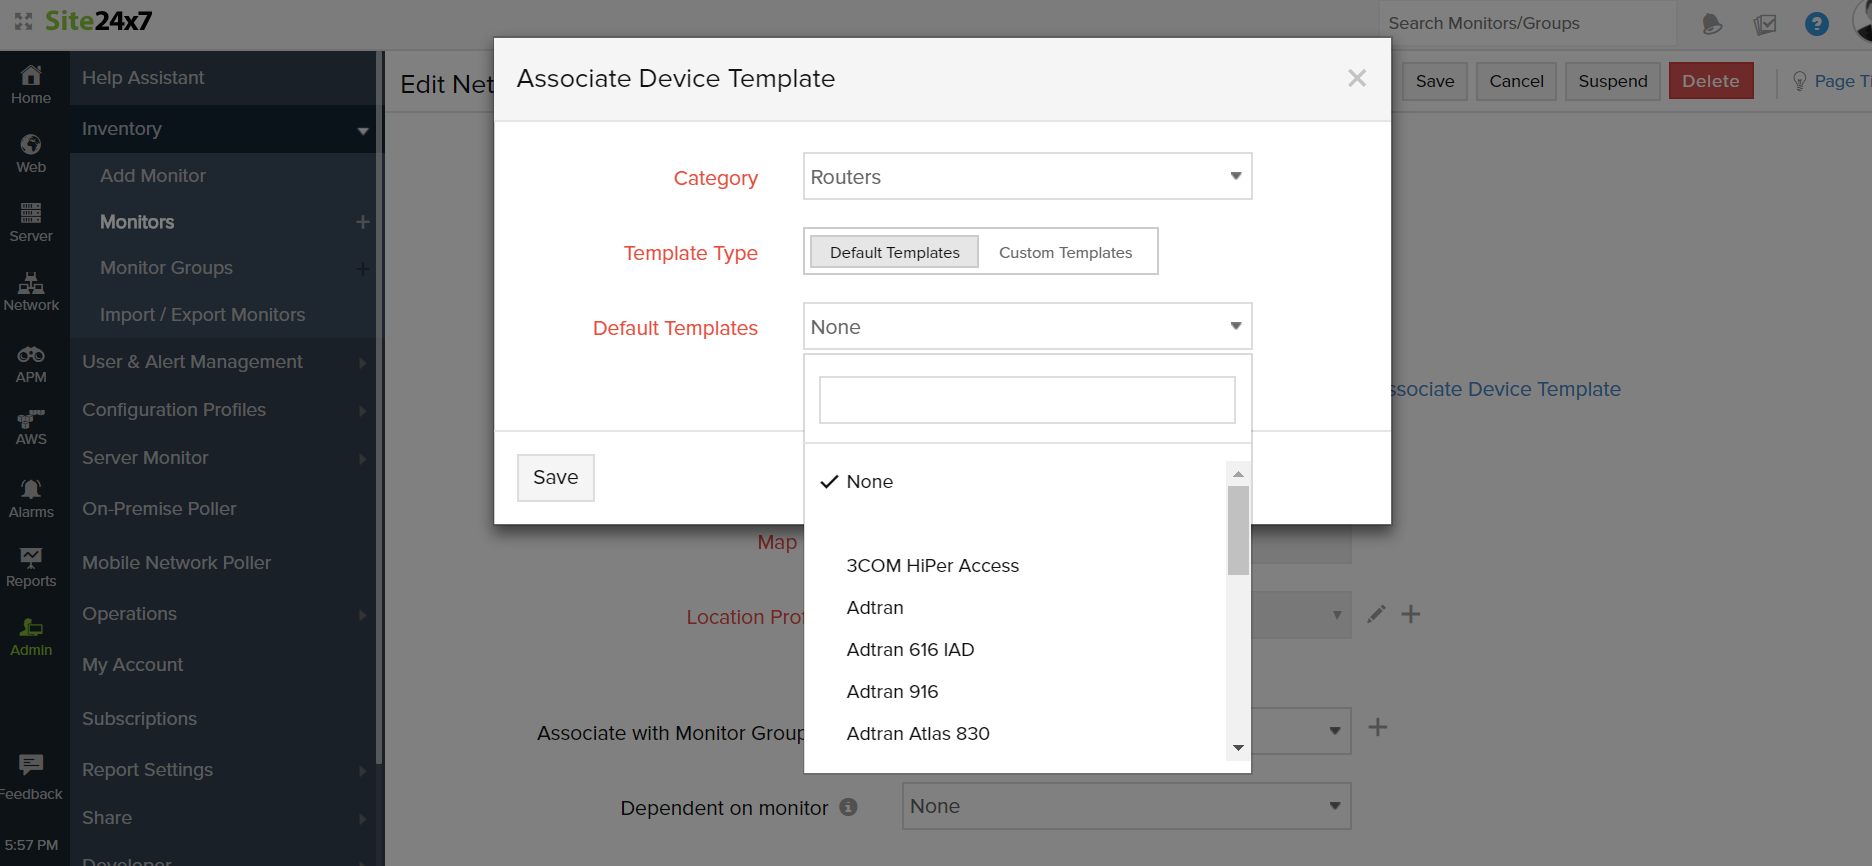Open the AWS section icon

pos(31,418)
